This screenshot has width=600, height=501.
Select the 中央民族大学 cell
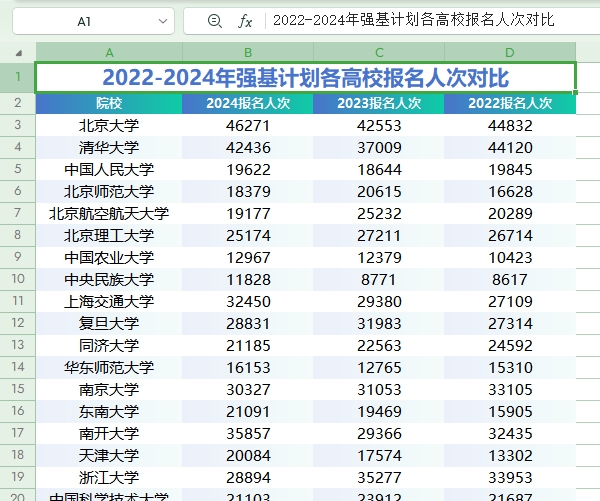tap(109, 279)
